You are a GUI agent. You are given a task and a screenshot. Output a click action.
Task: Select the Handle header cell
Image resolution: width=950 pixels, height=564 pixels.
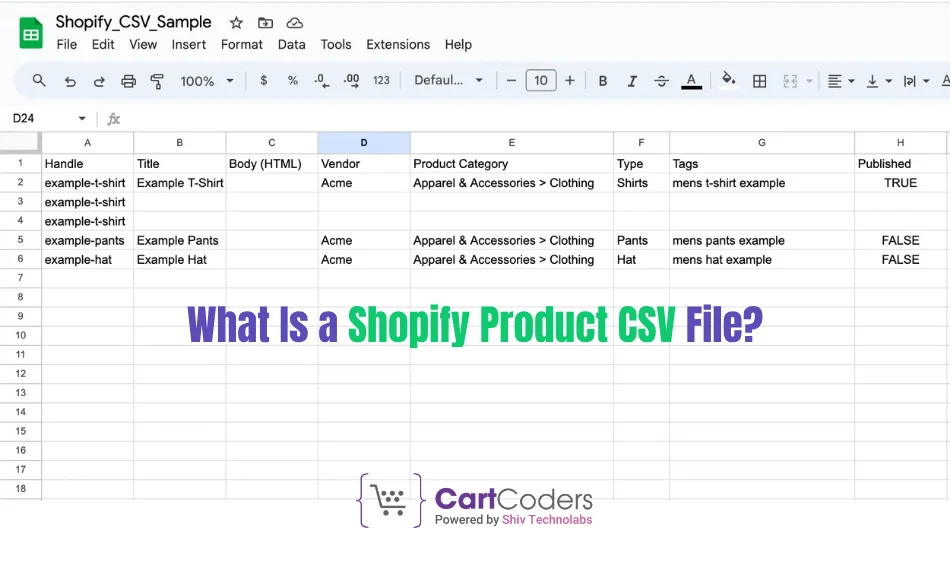click(x=87, y=164)
